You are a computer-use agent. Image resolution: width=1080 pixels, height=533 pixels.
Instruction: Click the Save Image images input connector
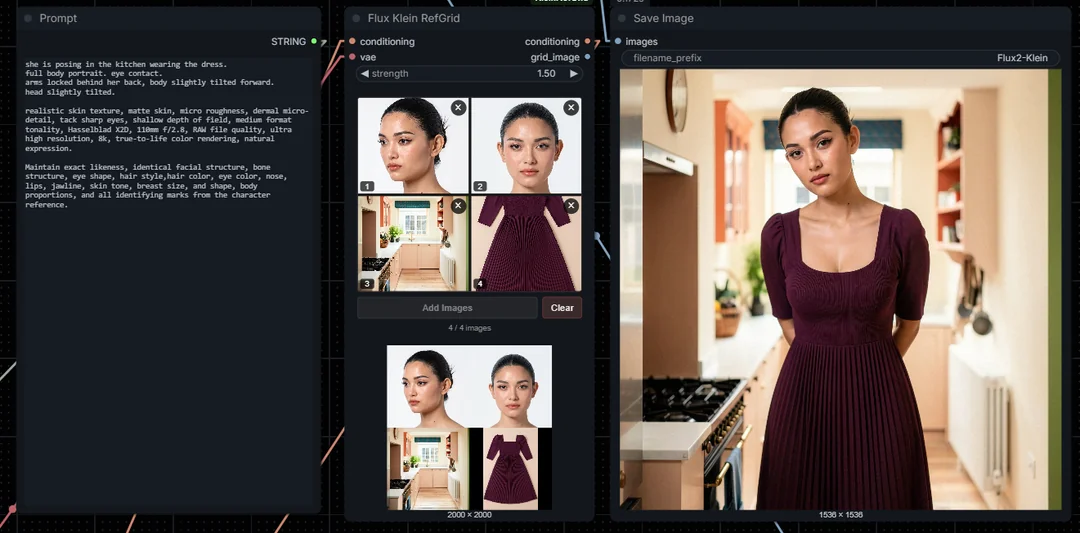618,41
